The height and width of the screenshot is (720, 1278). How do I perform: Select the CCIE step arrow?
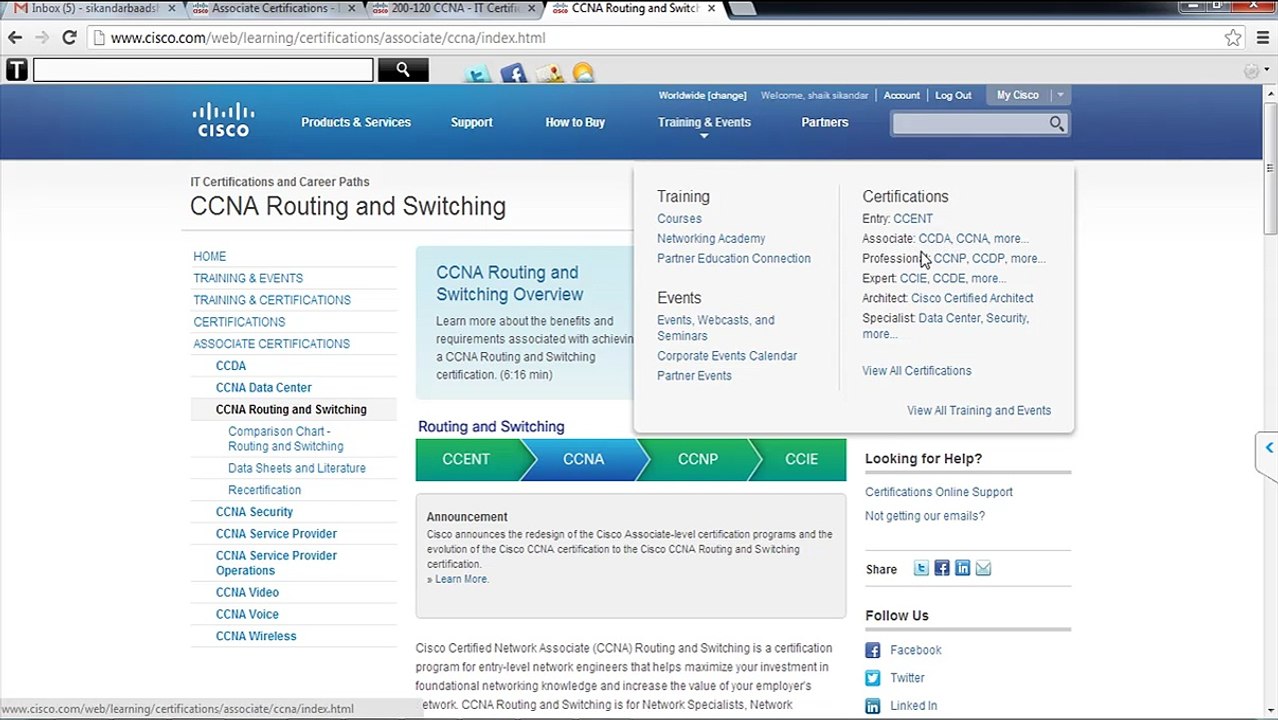click(x=802, y=460)
